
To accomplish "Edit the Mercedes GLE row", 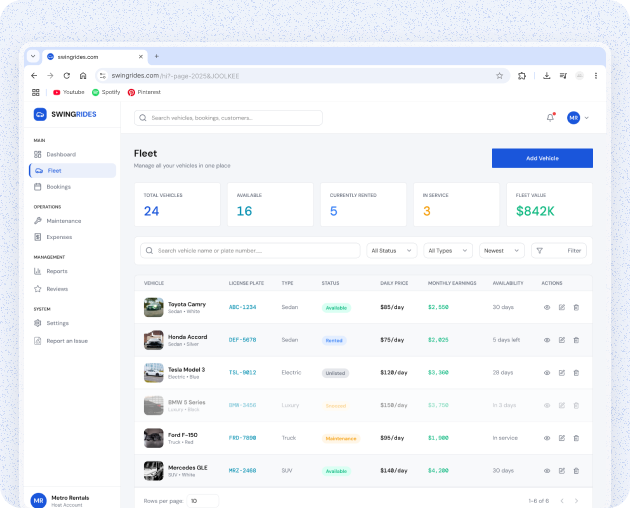I will [562, 471].
